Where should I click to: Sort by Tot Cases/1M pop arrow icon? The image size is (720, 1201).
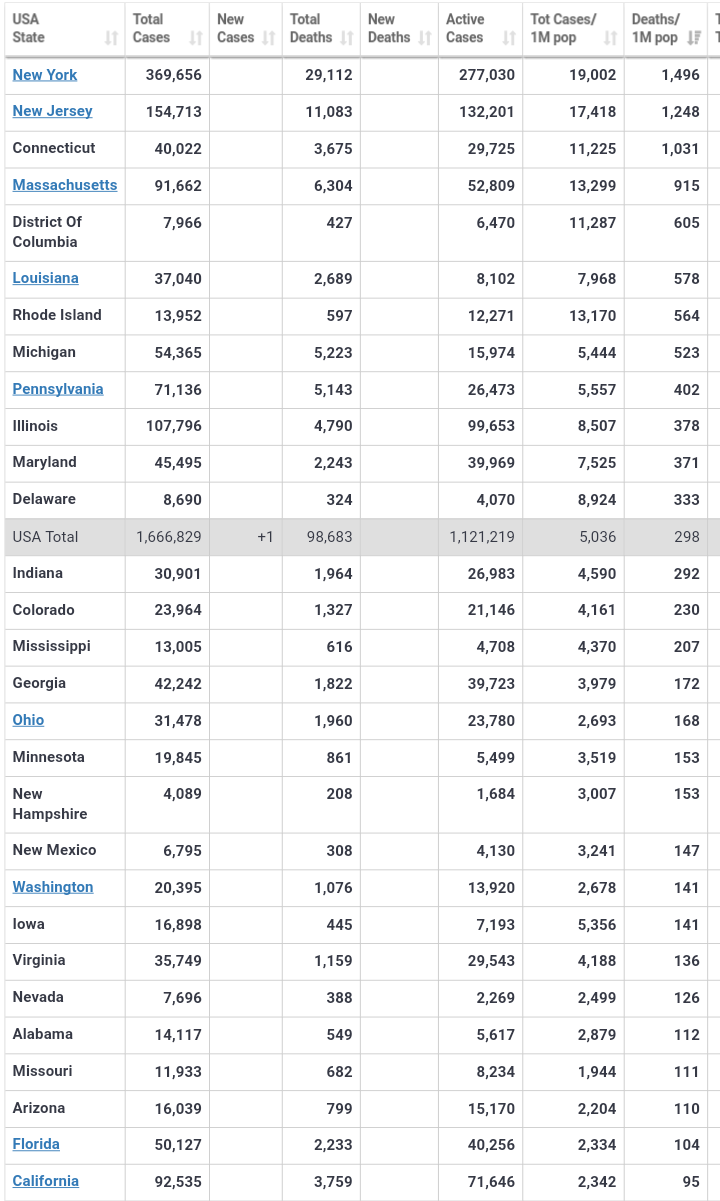point(611,38)
